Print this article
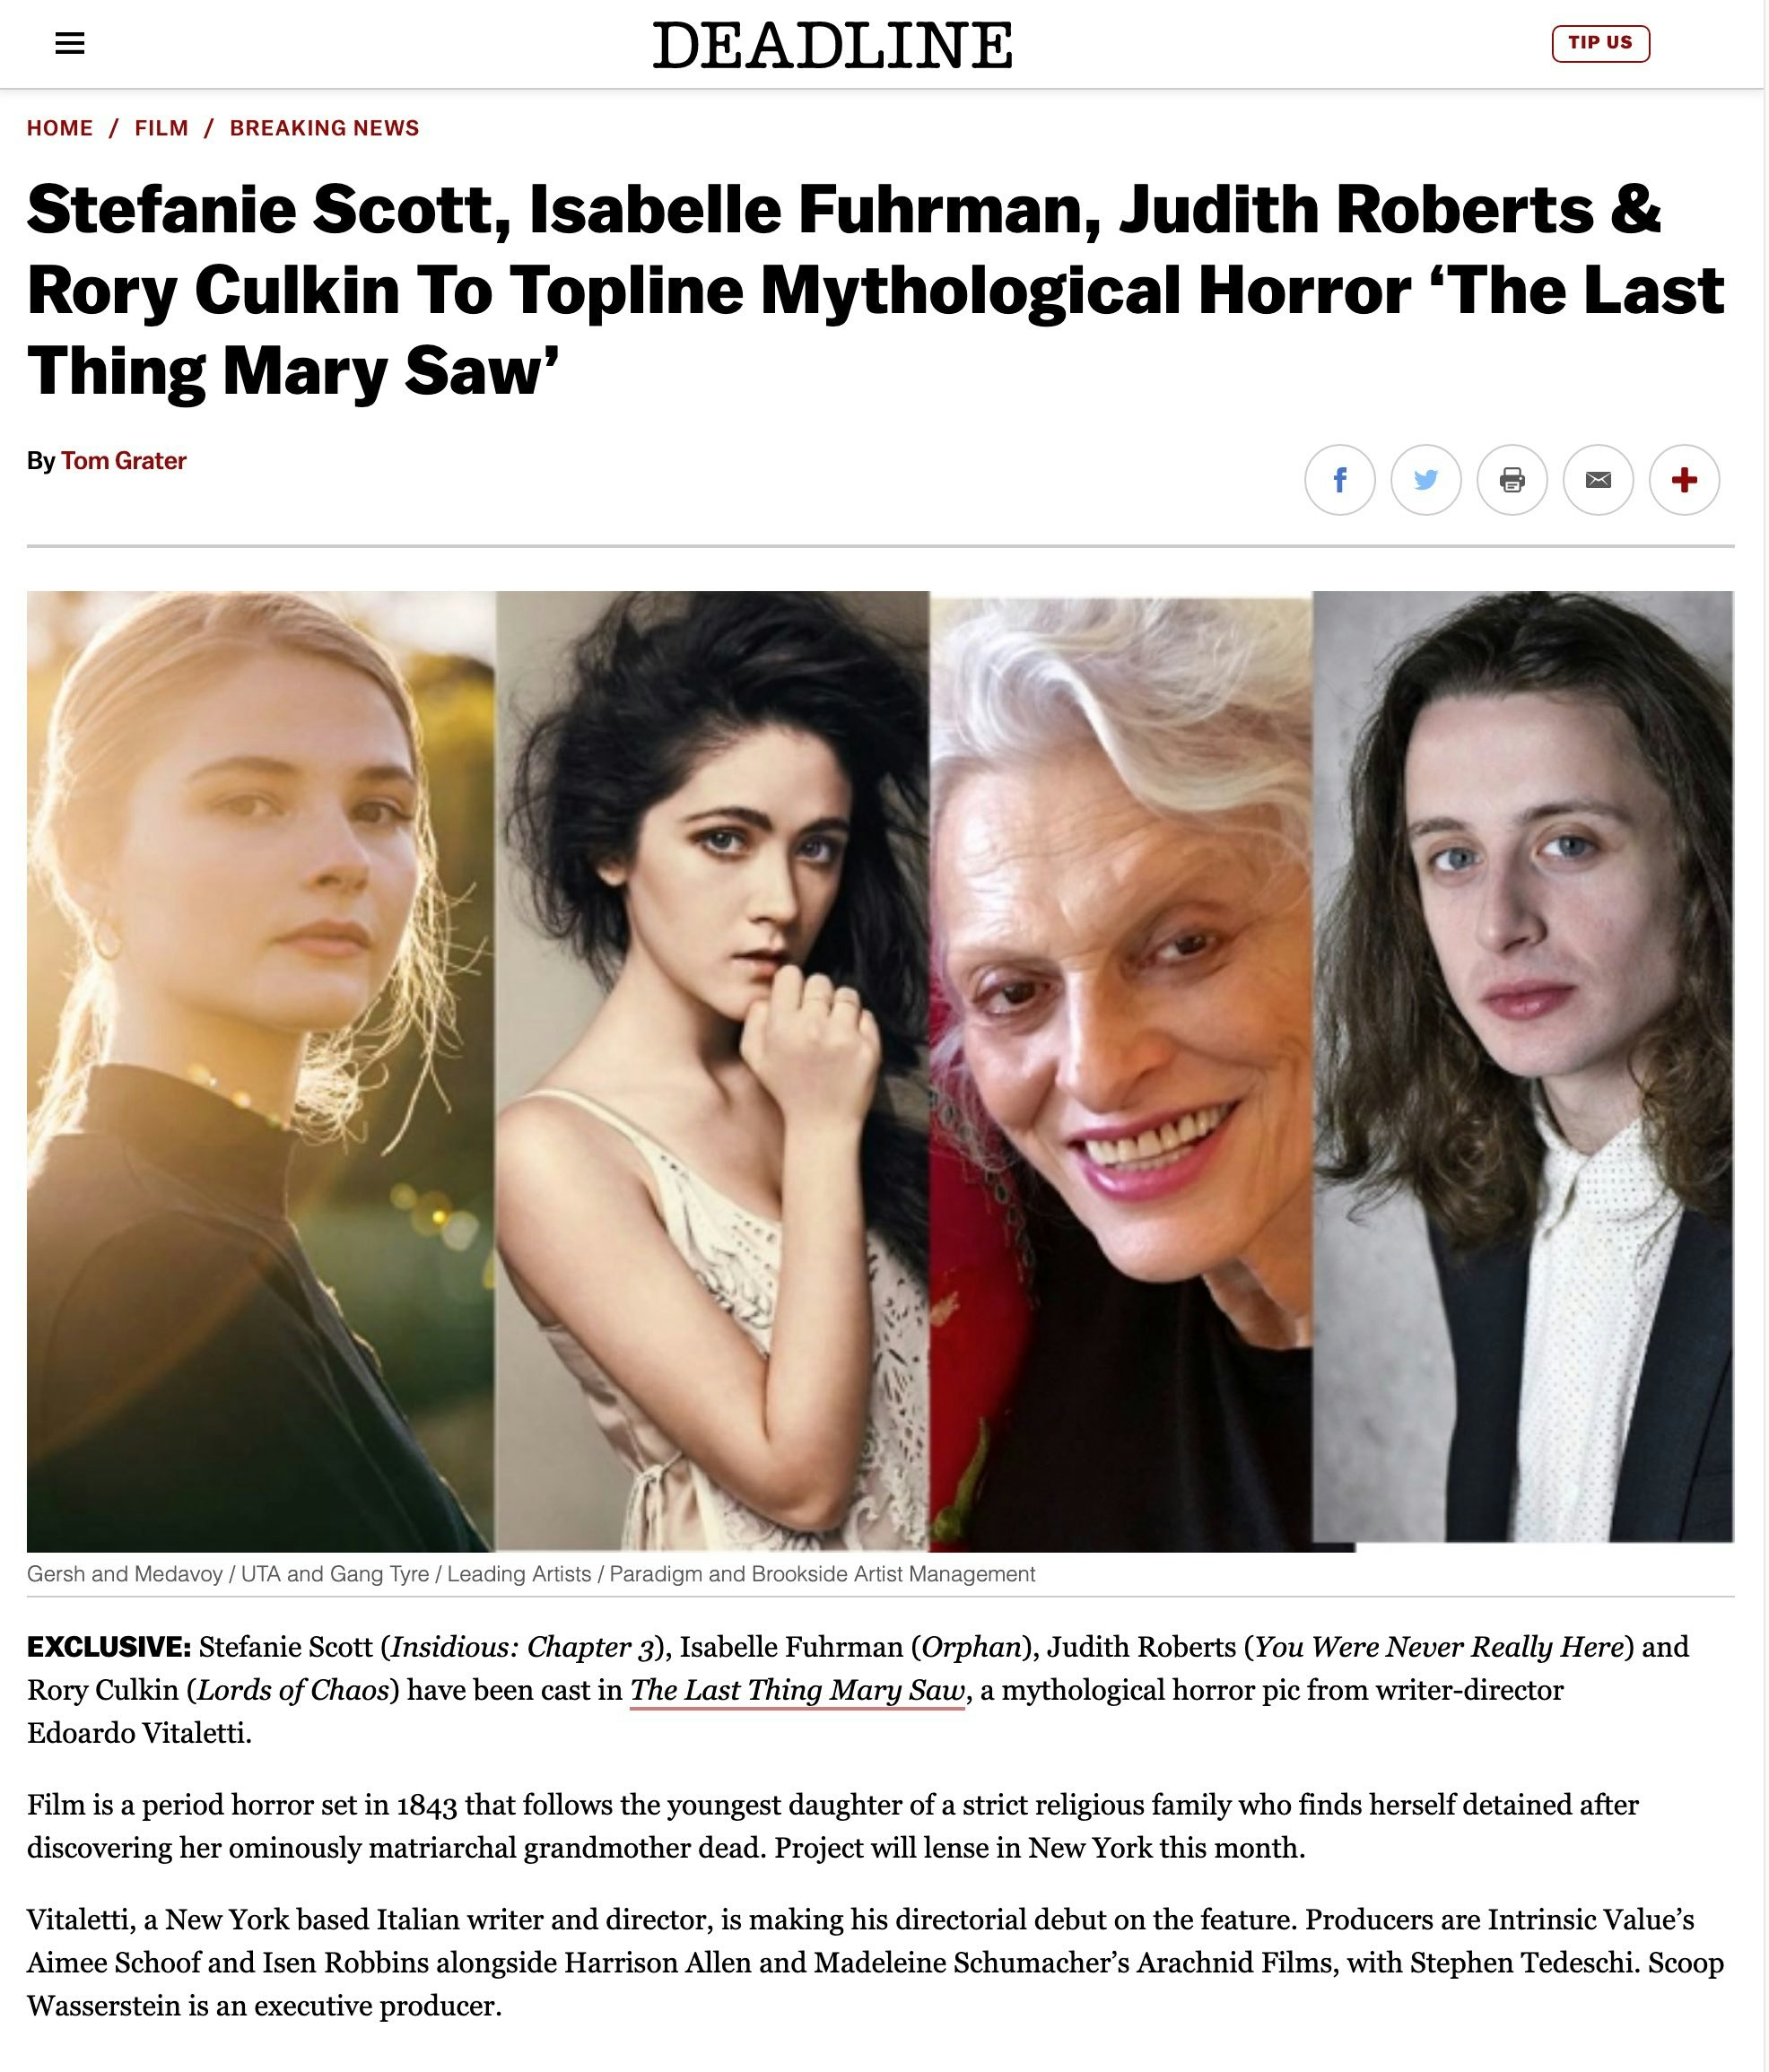This screenshot has height=2072, width=1769. click(x=1512, y=480)
